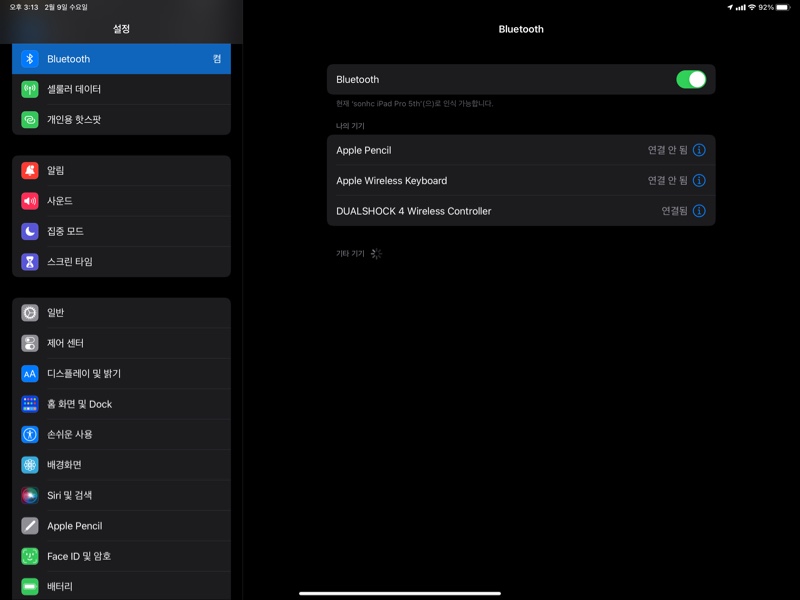The image size is (800, 600).
Task: Tap the cellular data antenna icon
Action: [x=30, y=89]
